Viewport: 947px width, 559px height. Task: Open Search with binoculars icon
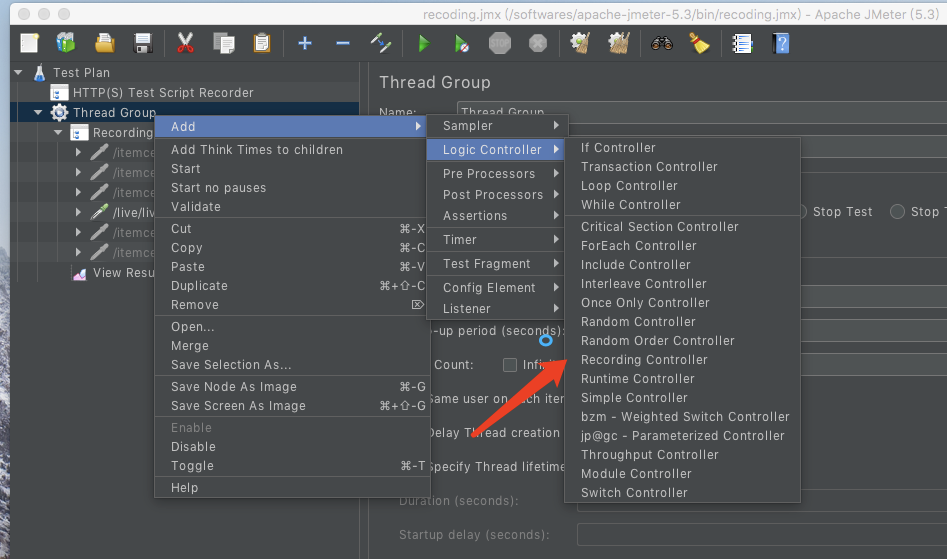tap(661, 43)
